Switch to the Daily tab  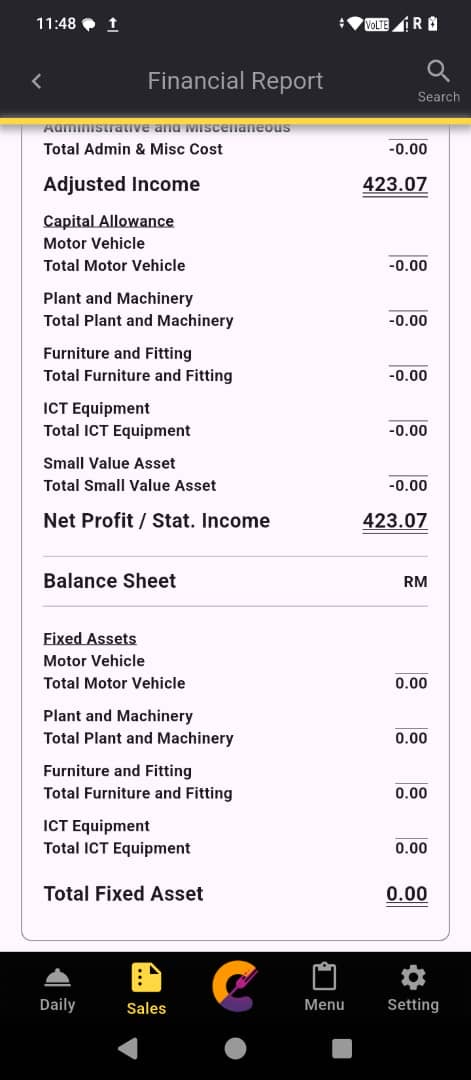[57, 990]
